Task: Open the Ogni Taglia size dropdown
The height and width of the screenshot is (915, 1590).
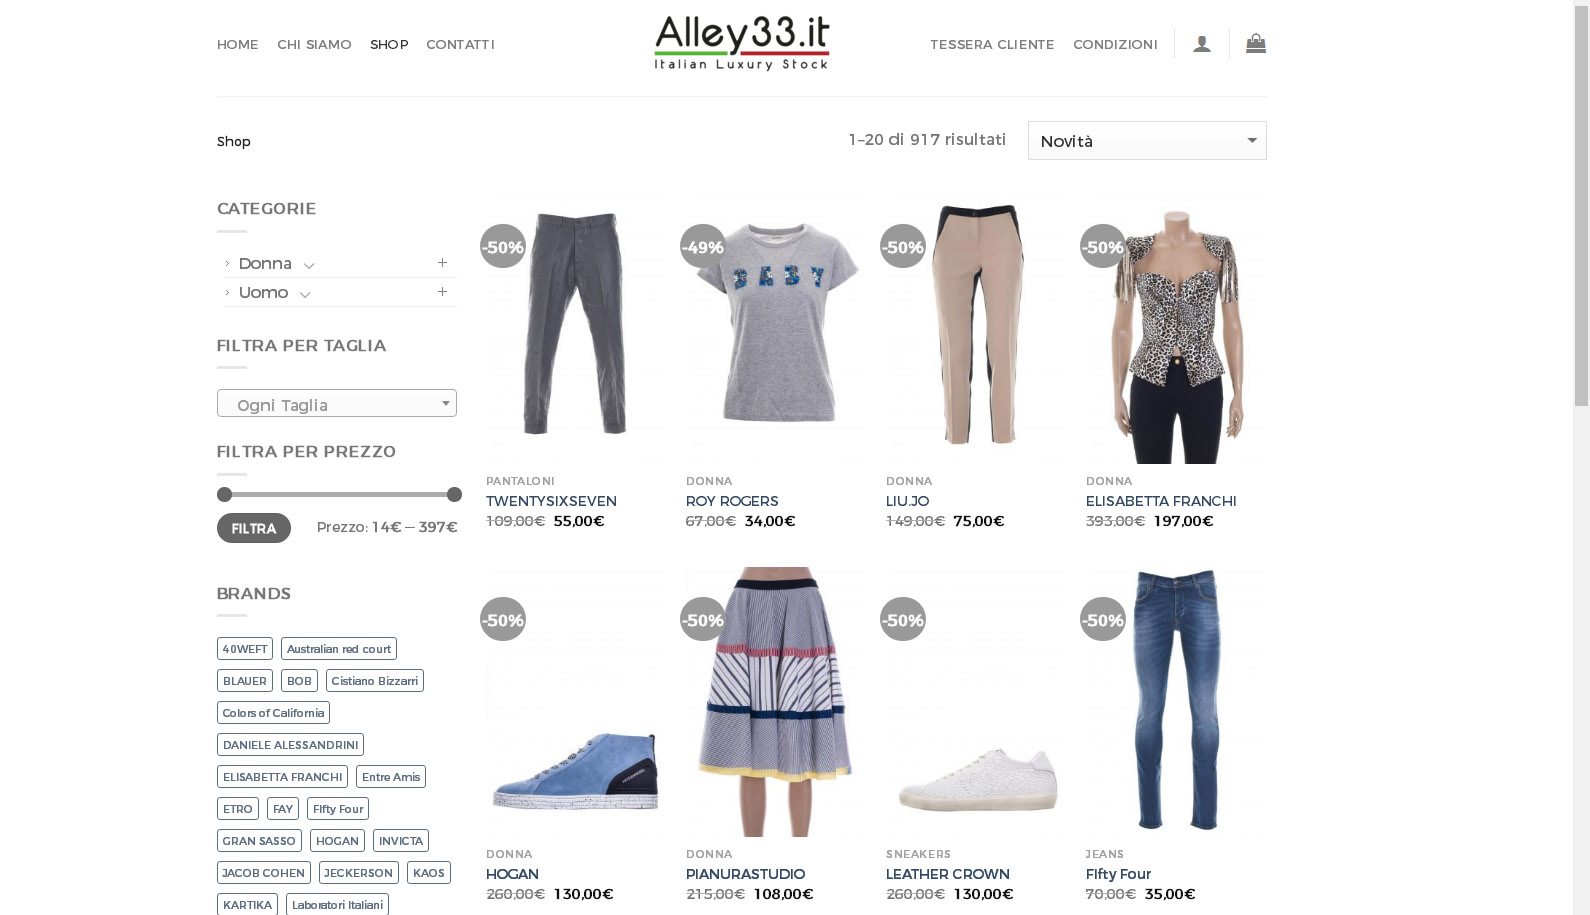Action: pos(337,404)
